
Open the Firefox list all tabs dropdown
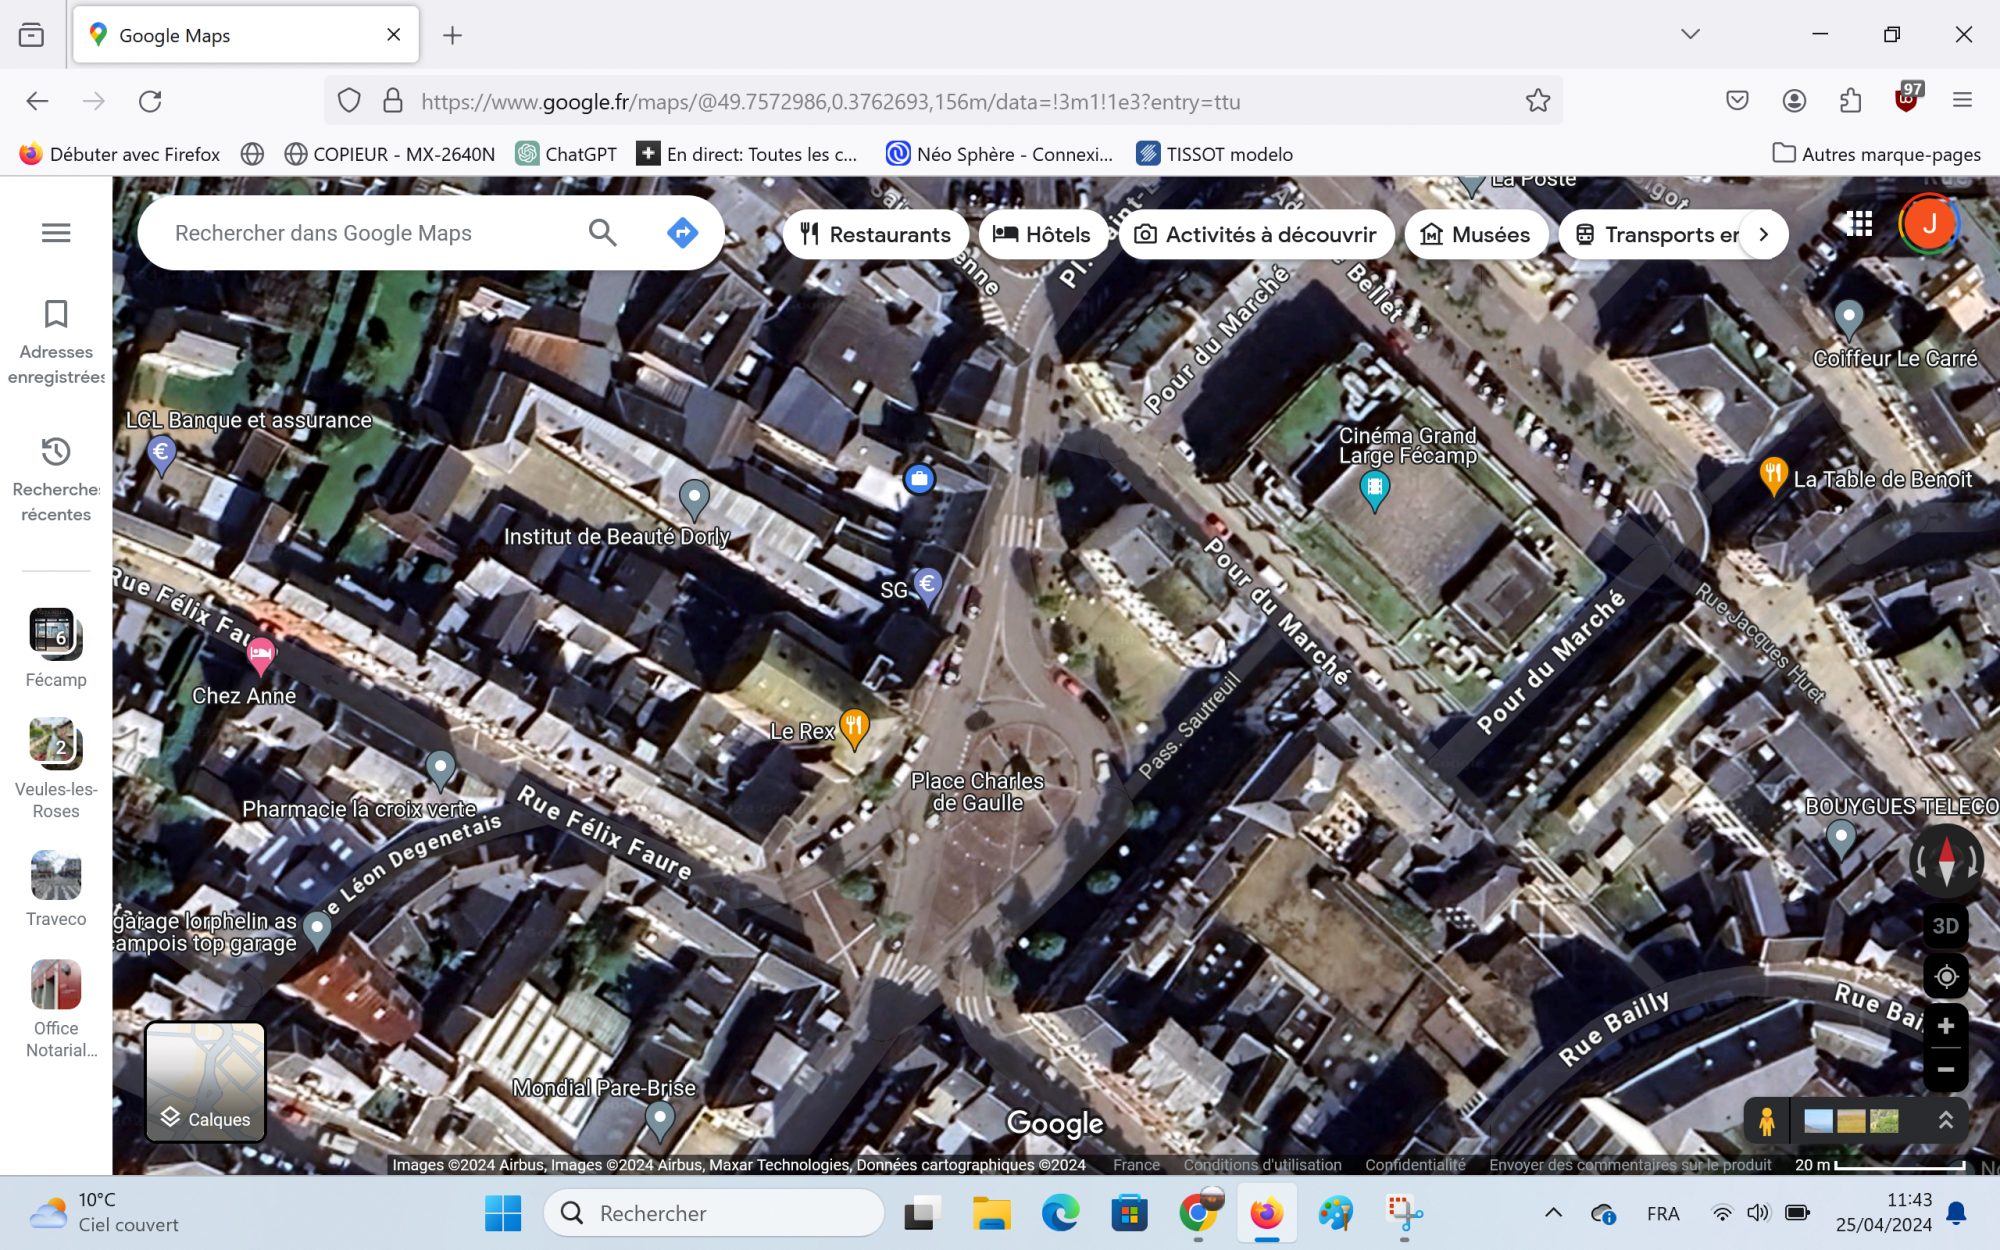pos(1690,34)
